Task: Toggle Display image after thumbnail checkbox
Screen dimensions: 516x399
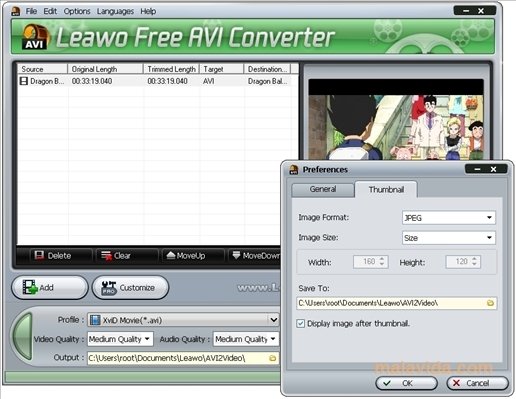Action: (x=300, y=323)
